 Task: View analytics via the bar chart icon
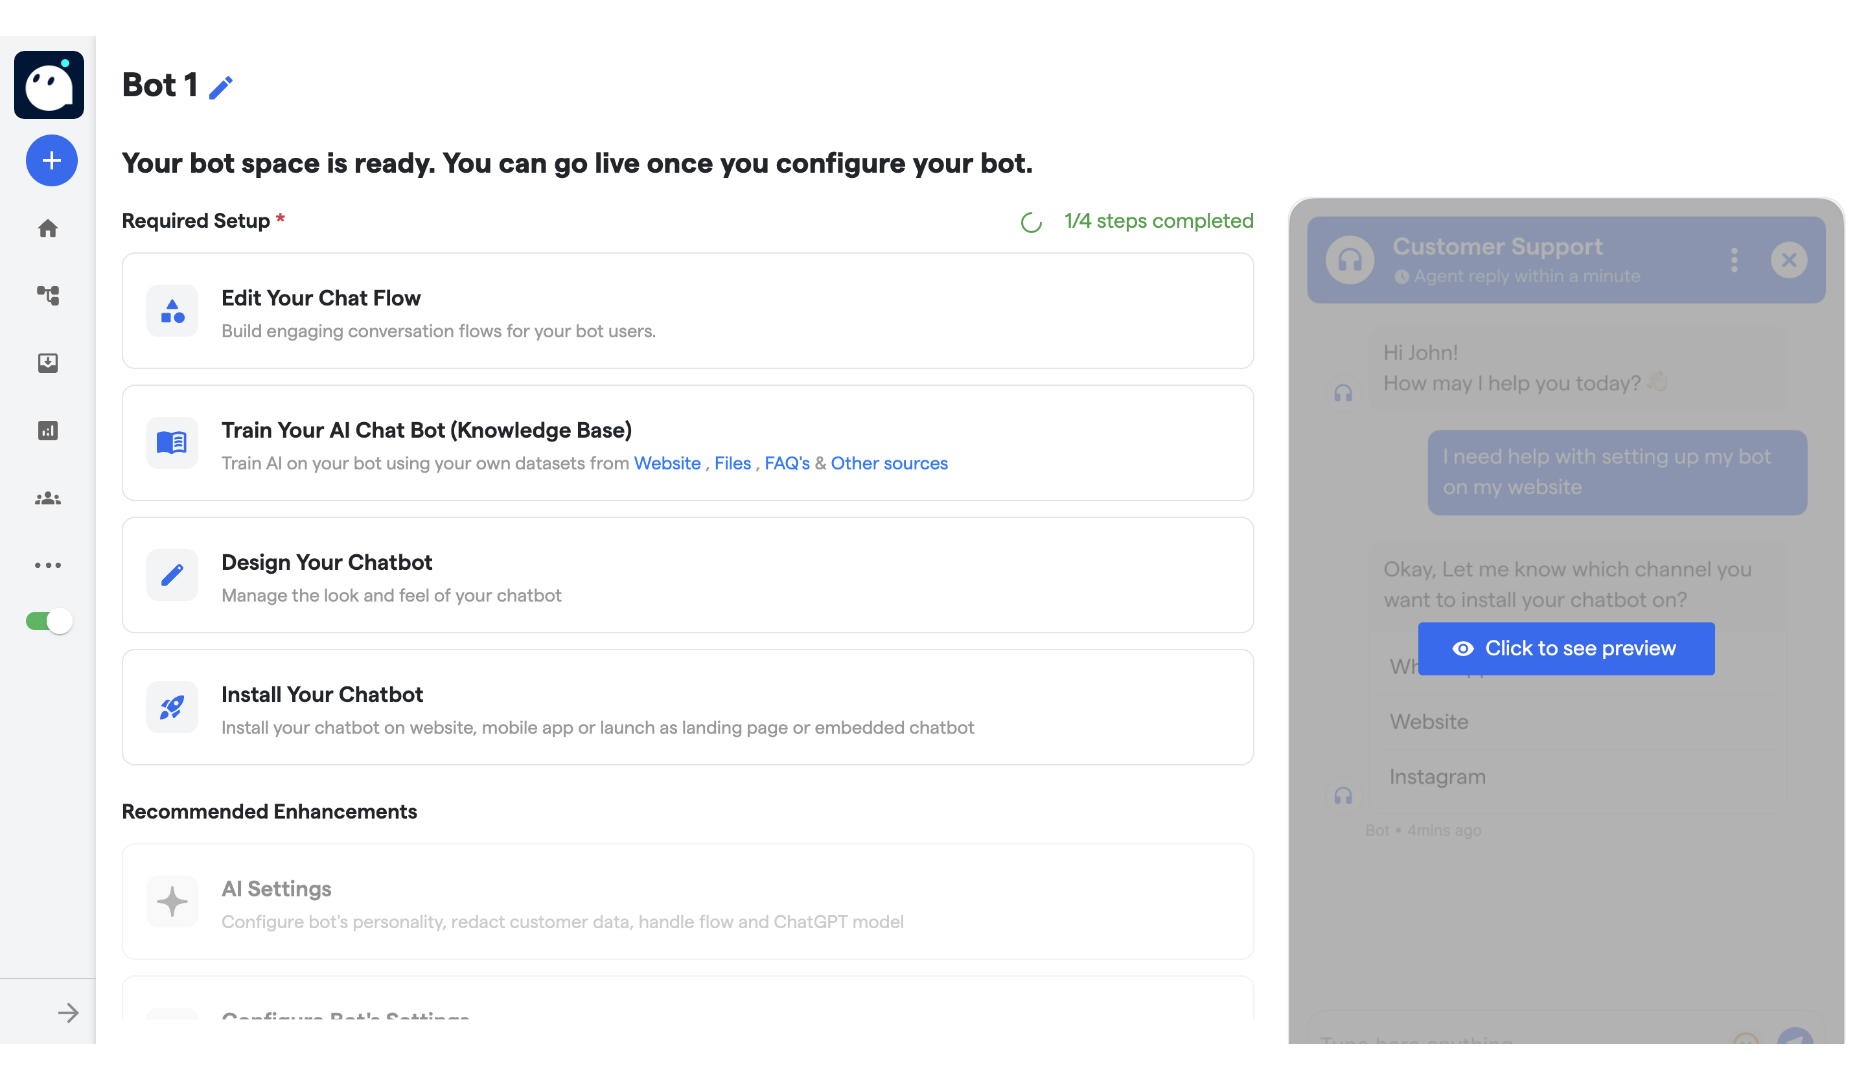47,430
